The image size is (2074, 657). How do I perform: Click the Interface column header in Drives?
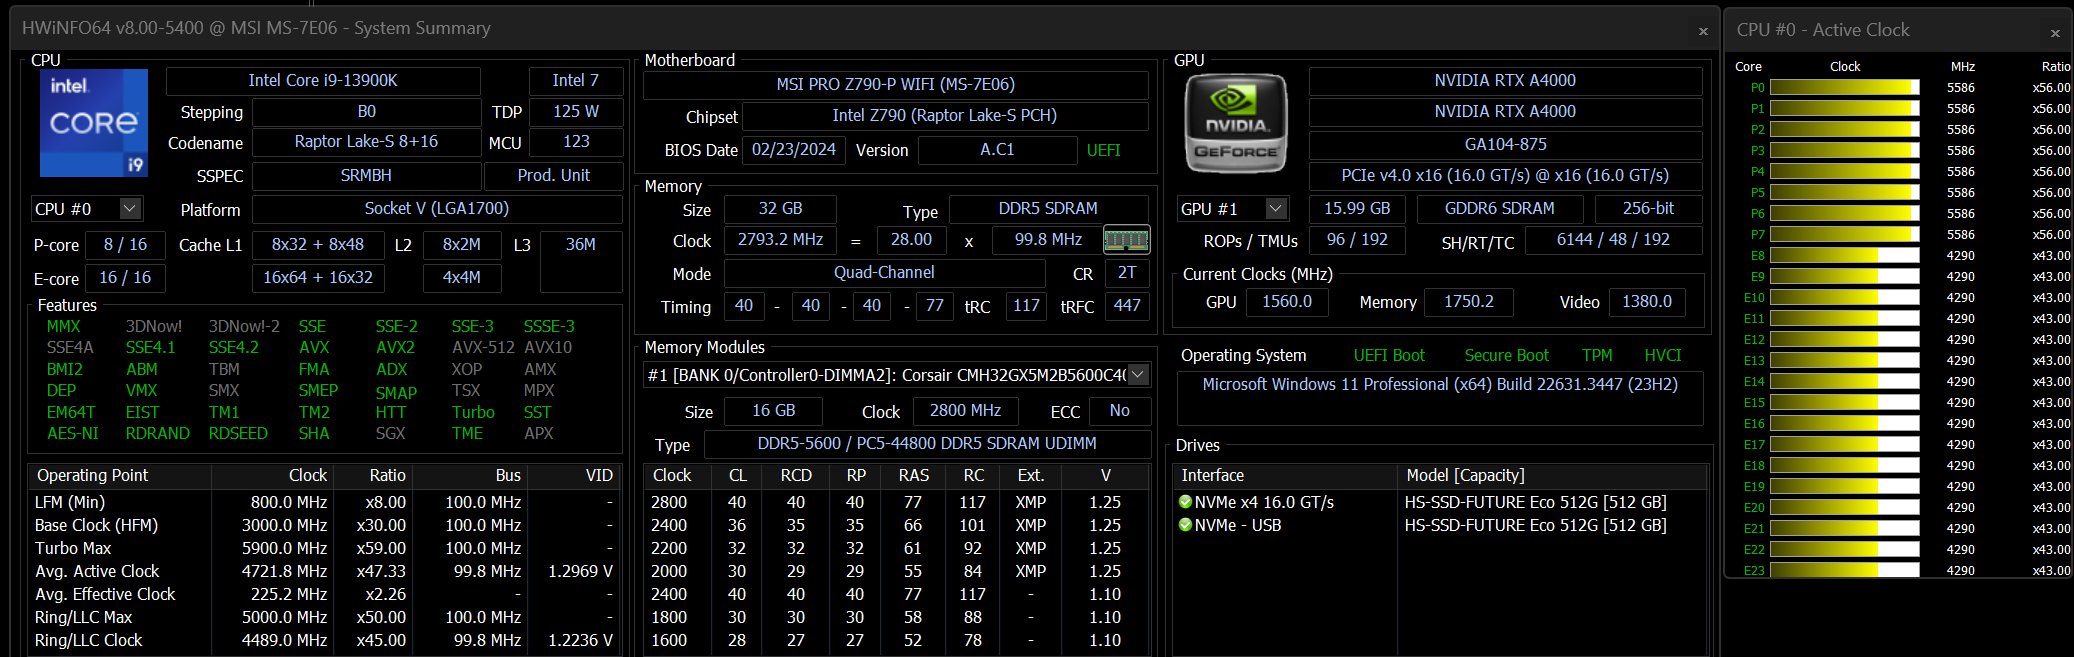point(1286,476)
